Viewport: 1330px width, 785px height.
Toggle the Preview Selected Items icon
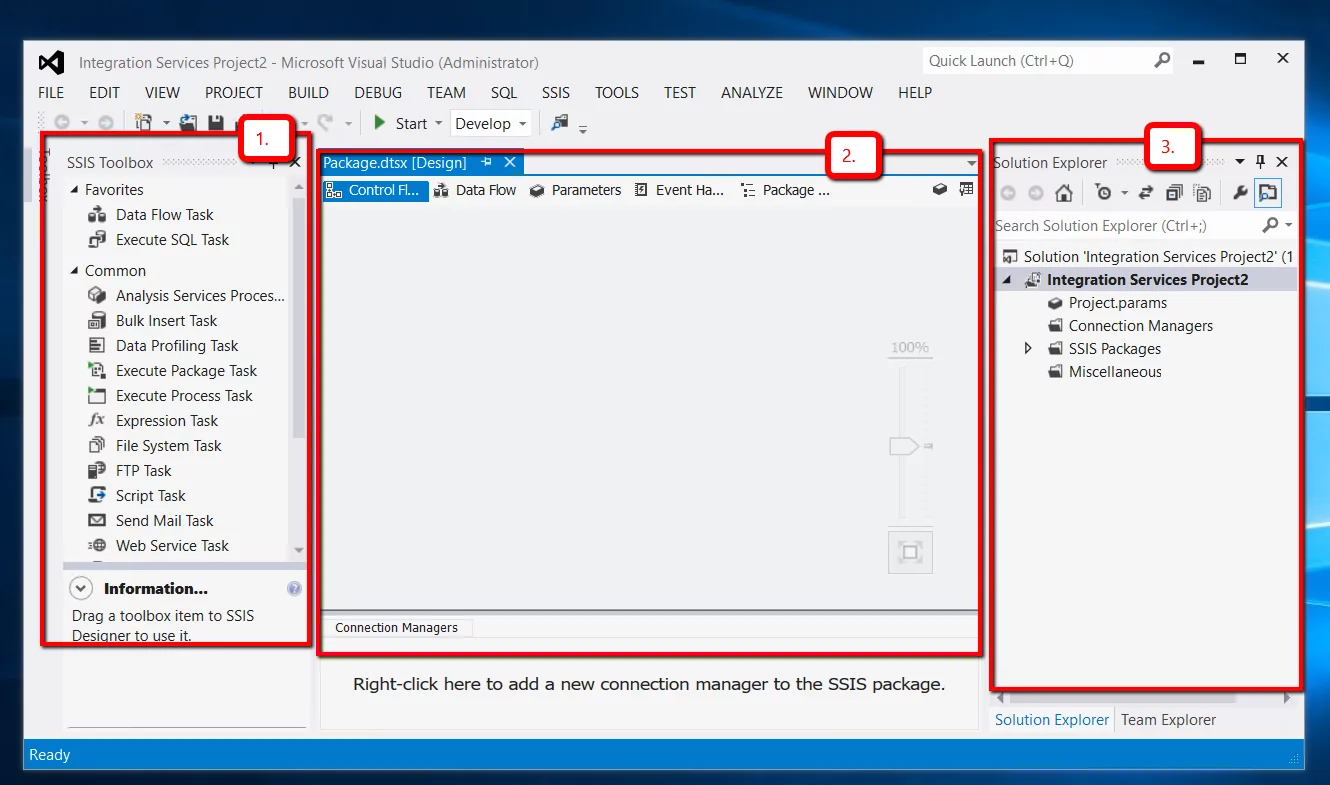point(1268,193)
